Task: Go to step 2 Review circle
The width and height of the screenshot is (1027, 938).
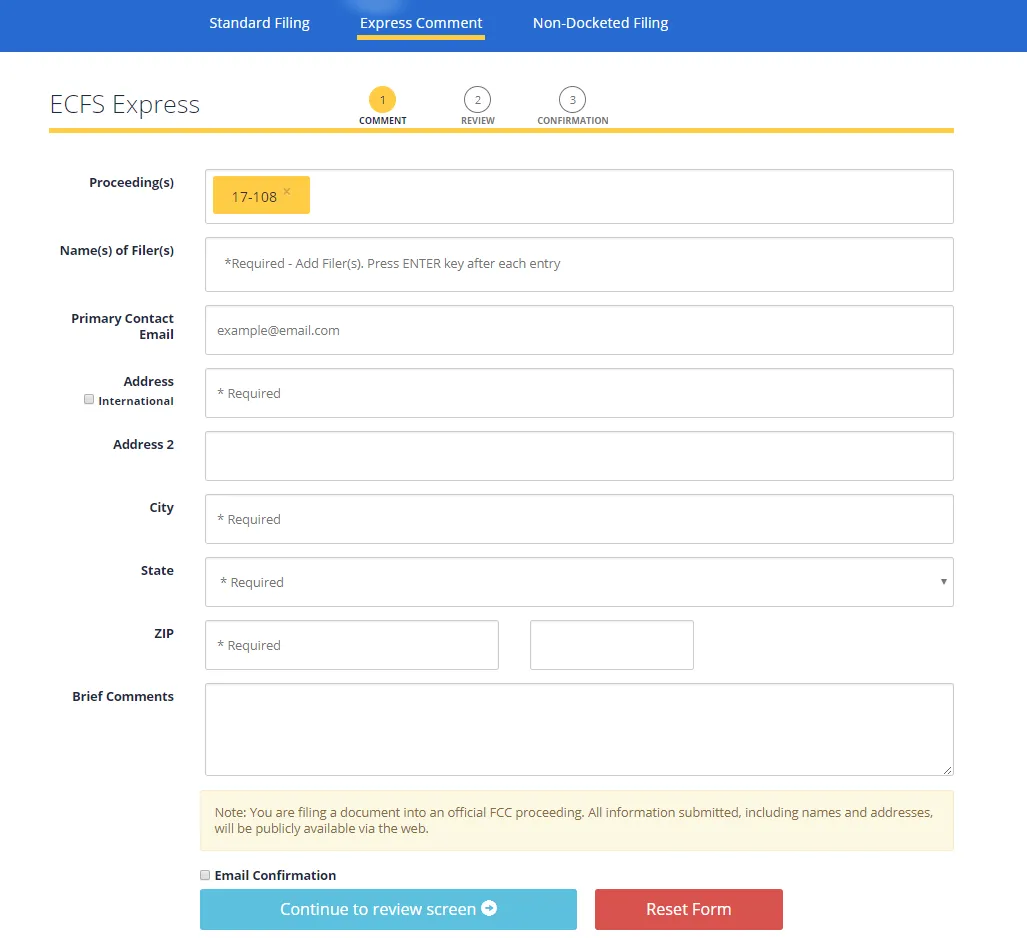Action: [477, 100]
